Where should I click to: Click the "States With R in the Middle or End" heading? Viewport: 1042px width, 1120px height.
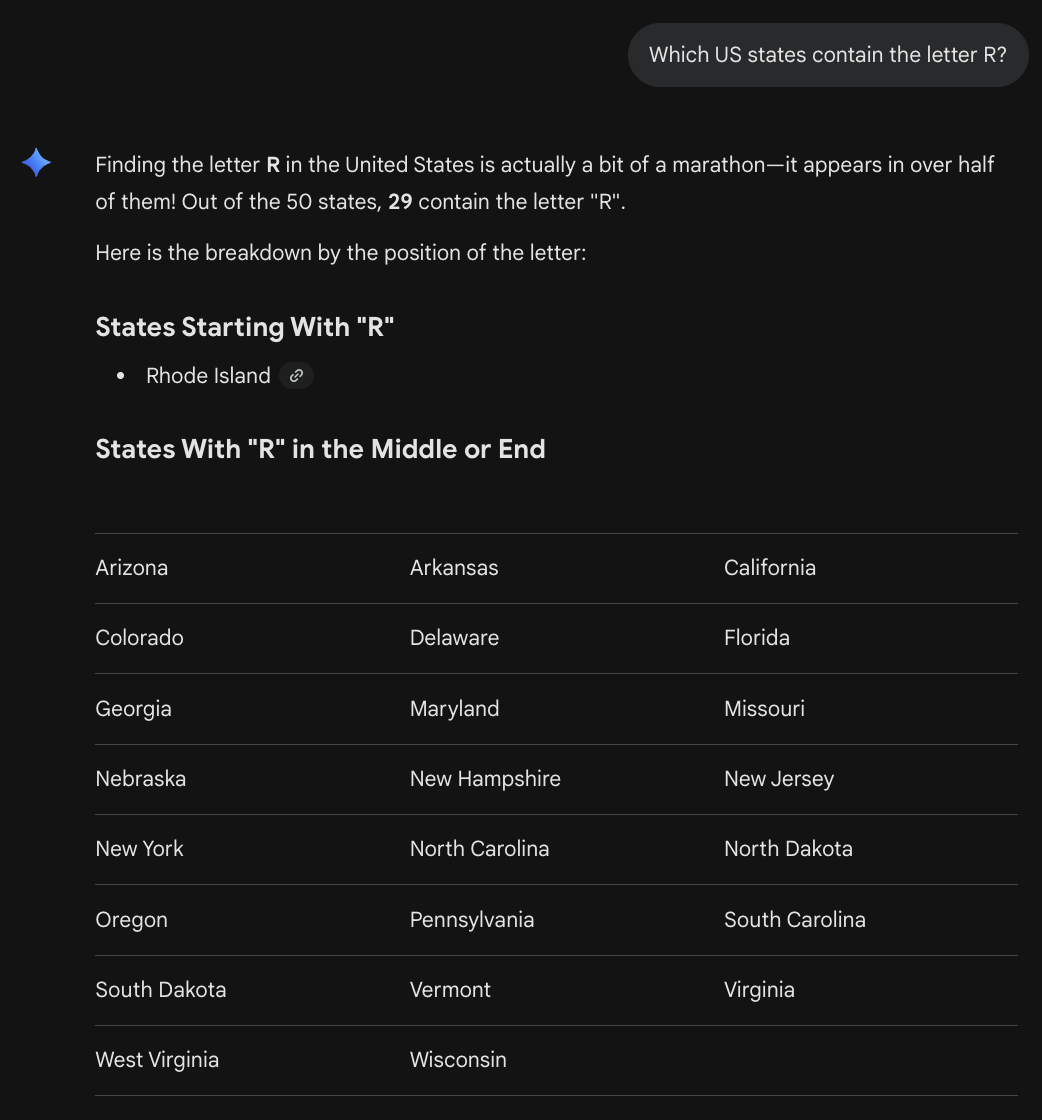[x=320, y=449]
